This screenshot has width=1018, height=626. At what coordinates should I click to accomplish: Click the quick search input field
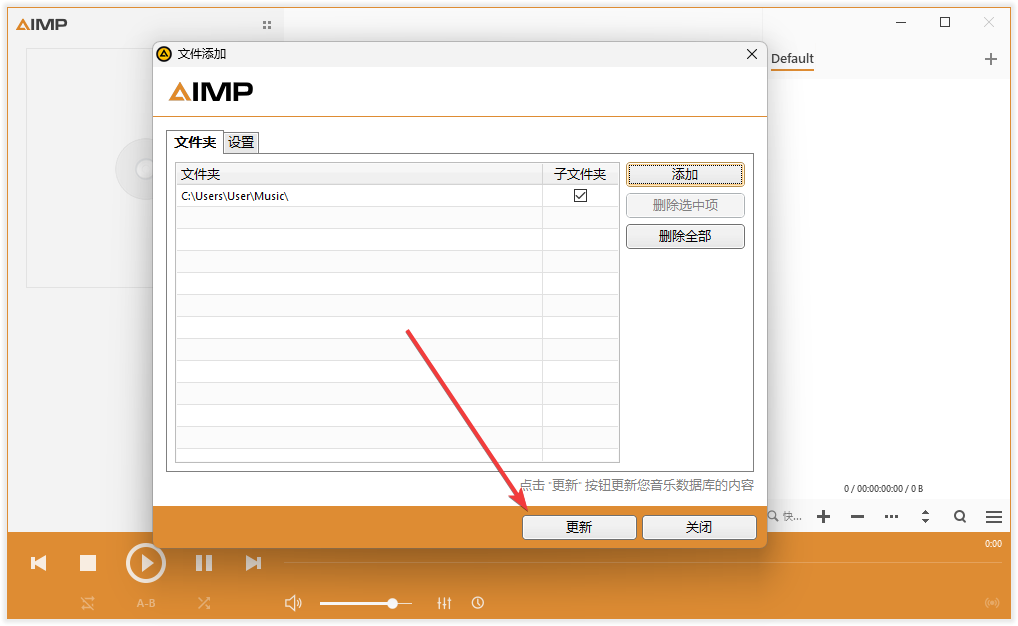pyautogui.click(x=792, y=516)
